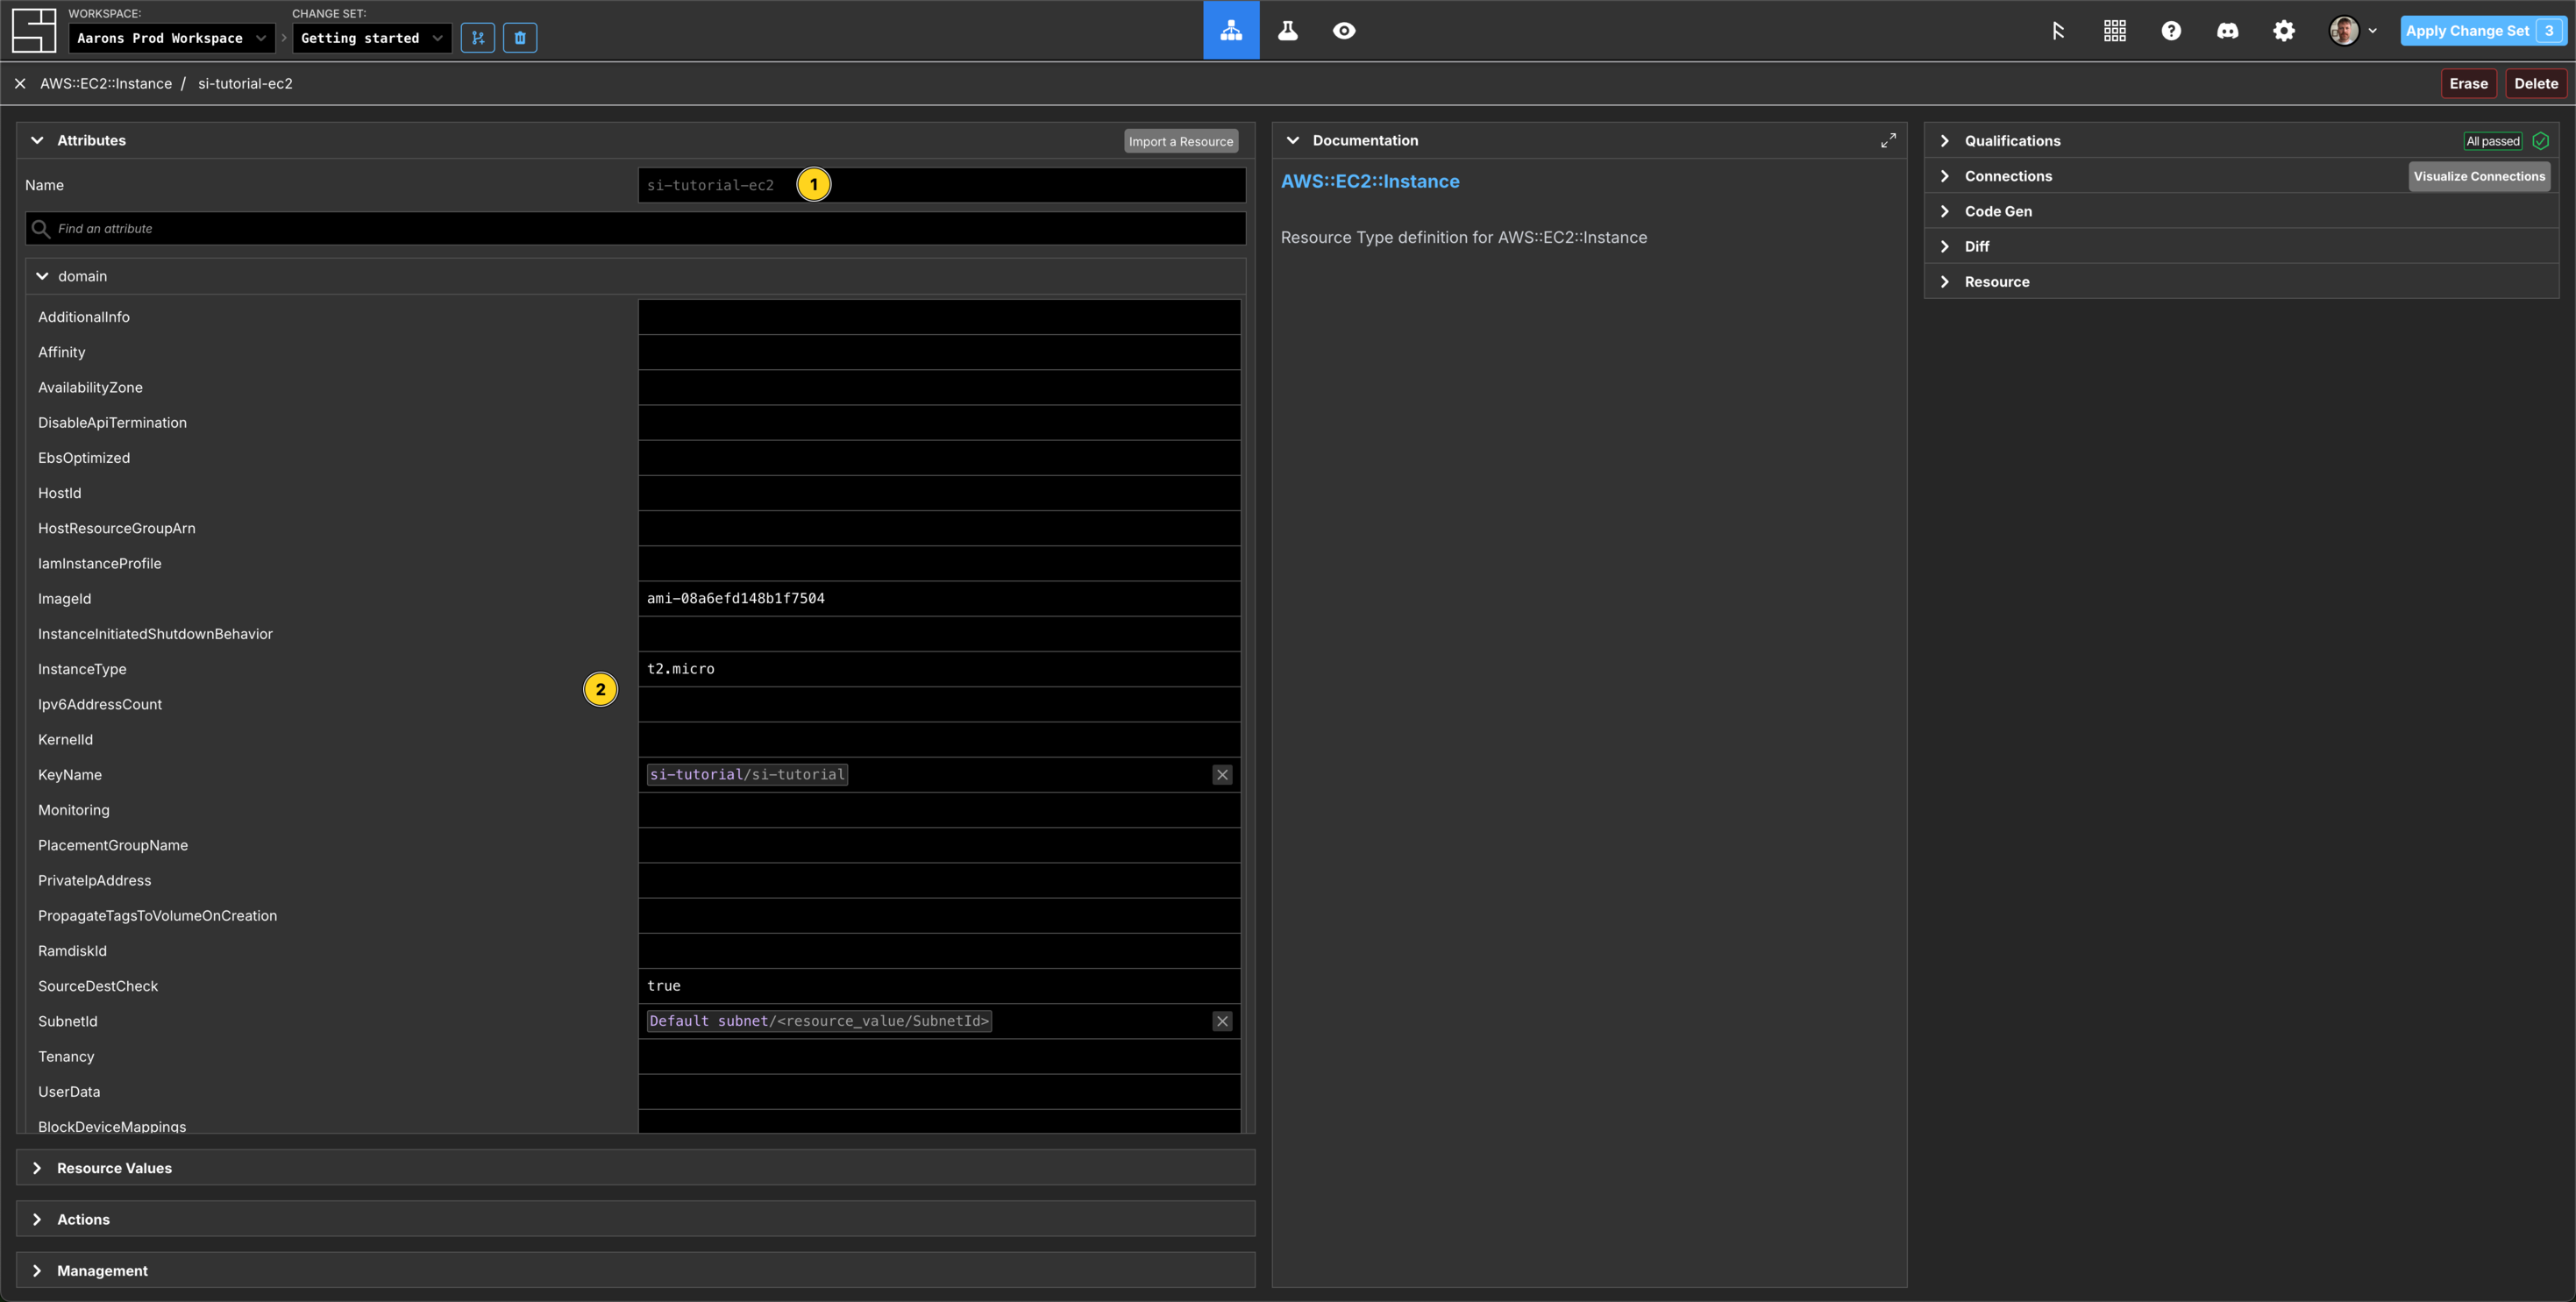Image resolution: width=2576 pixels, height=1302 pixels.
Task: Click into the Name input field
Action: point(942,185)
